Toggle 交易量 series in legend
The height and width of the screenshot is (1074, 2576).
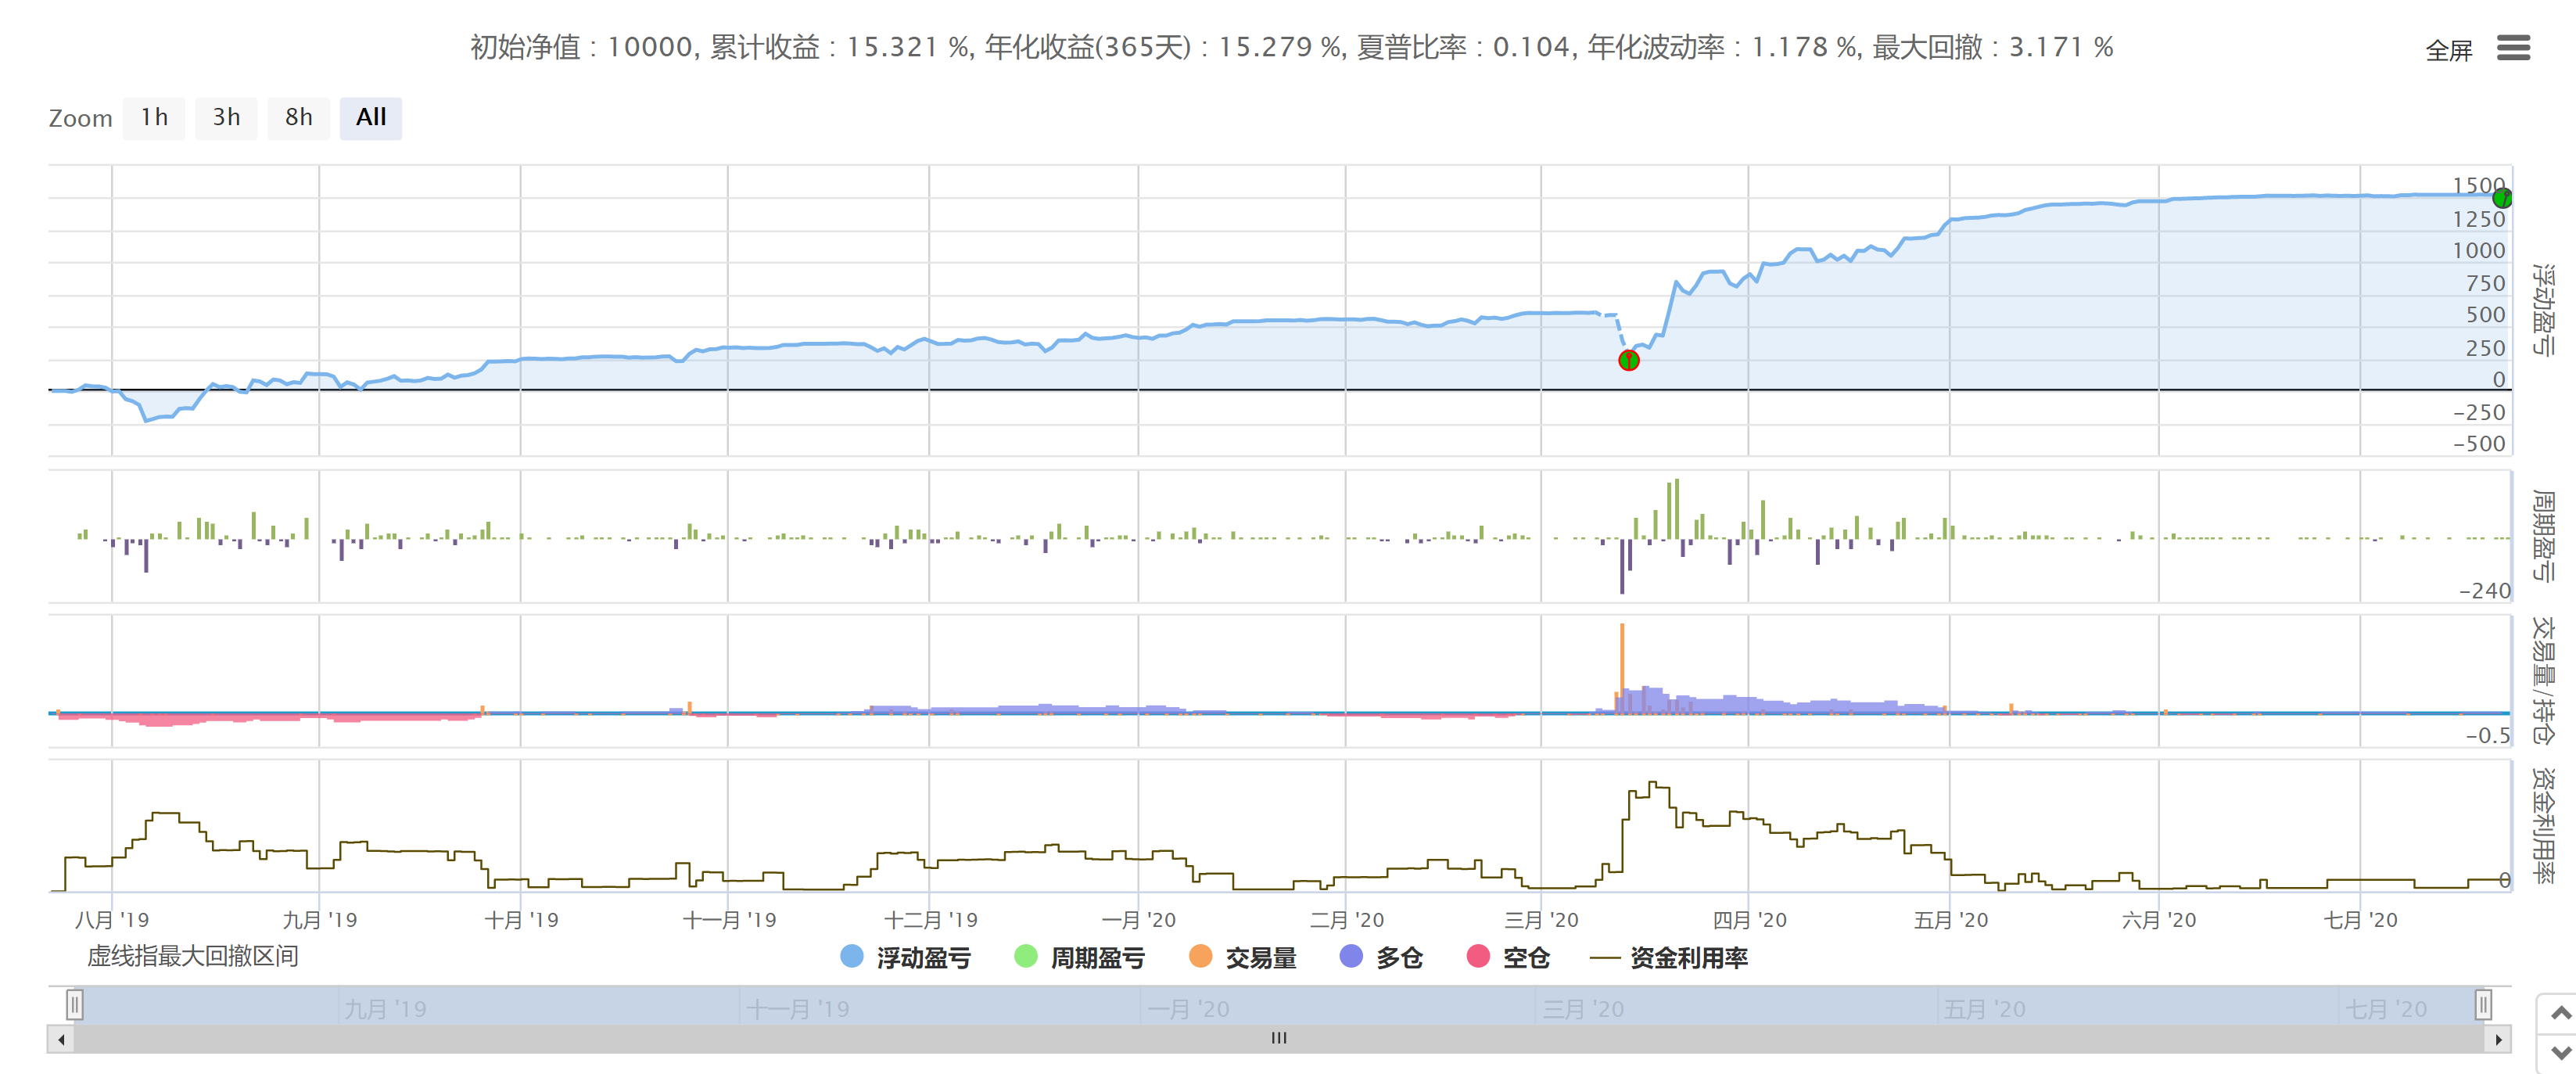(x=1259, y=958)
